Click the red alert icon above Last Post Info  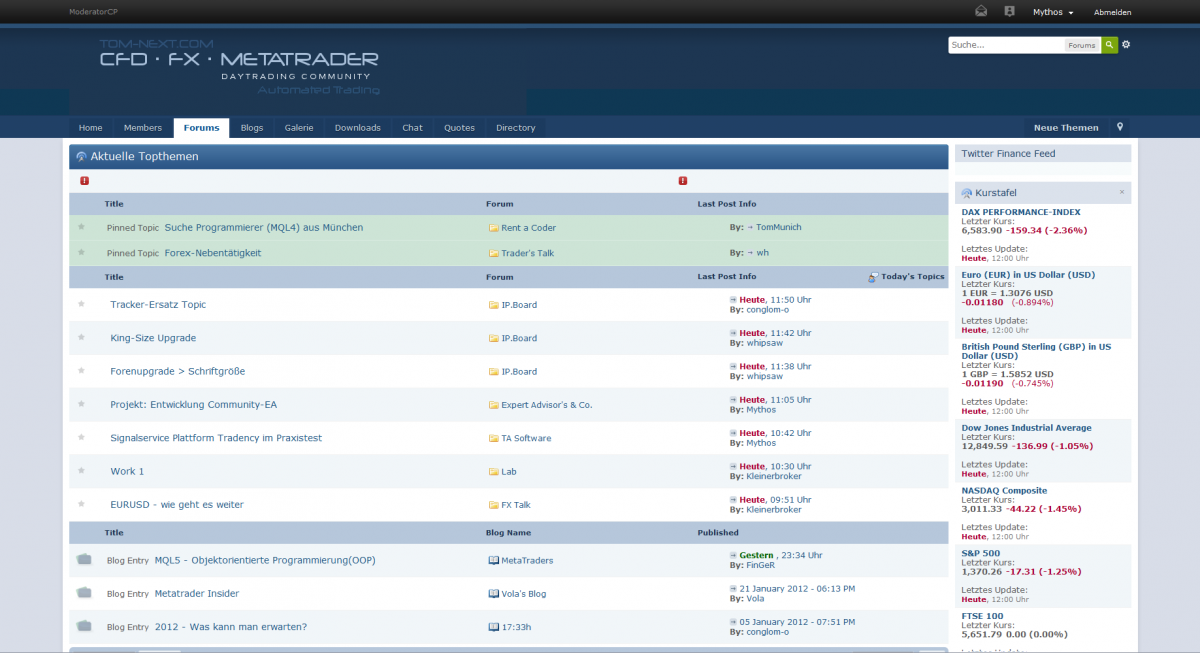[683, 181]
